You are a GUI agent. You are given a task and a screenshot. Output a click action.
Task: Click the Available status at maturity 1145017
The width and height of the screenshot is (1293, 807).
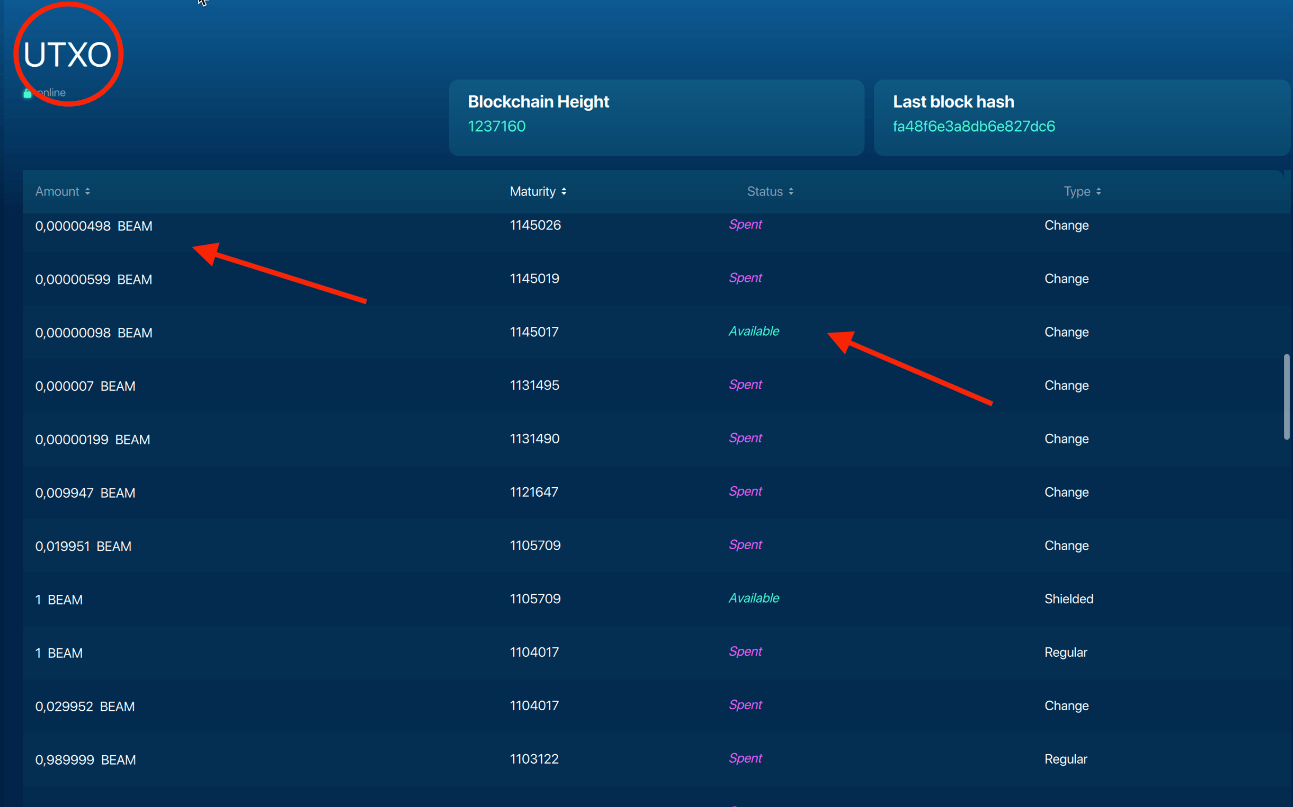753,331
